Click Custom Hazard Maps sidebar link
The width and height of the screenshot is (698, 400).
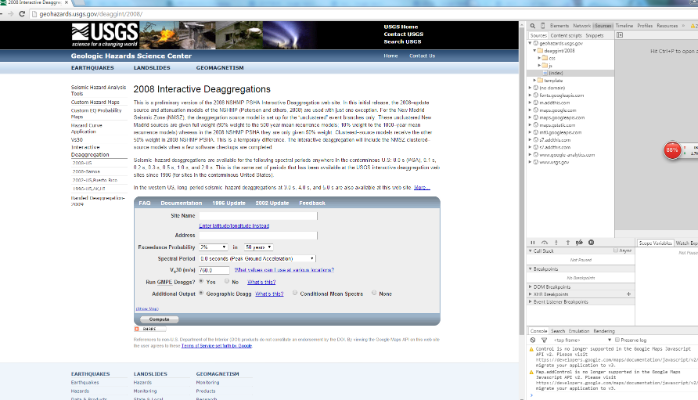point(95,102)
